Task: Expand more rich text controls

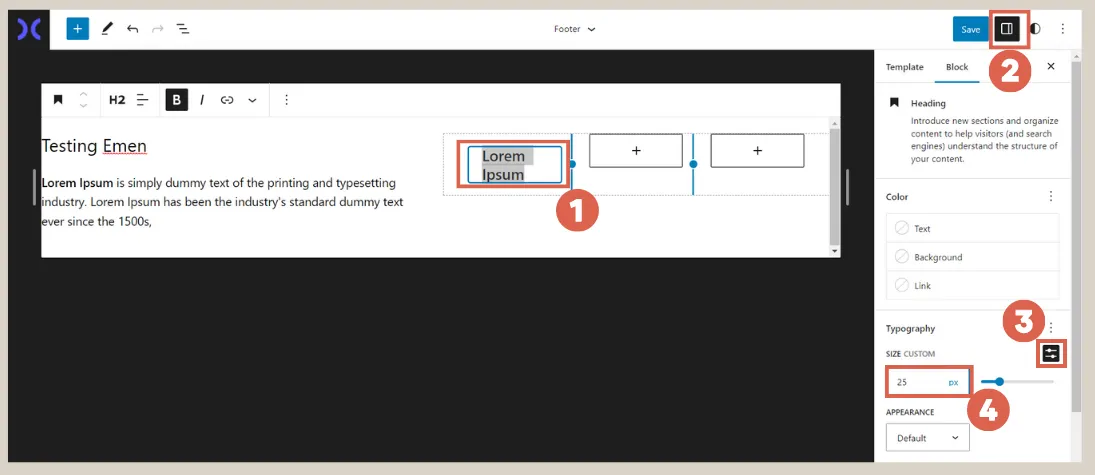Action: [252, 100]
